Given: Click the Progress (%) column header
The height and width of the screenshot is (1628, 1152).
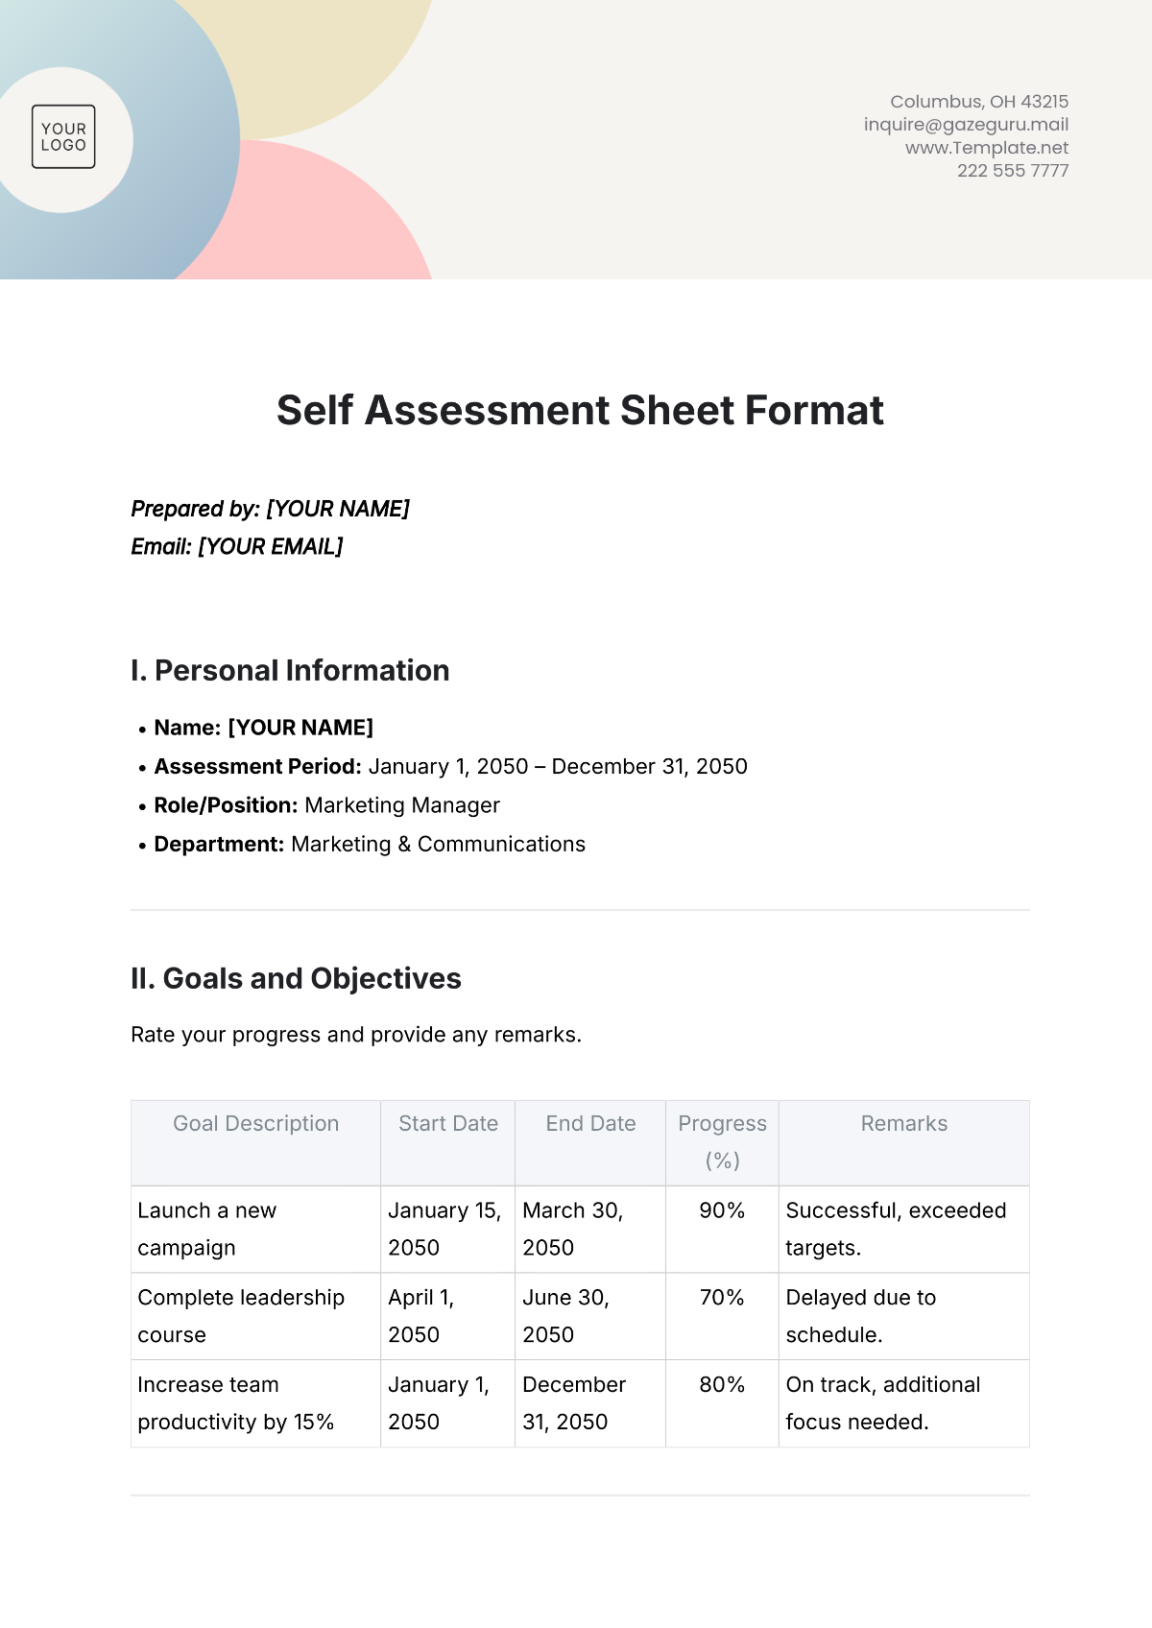Looking at the screenshot, I should click(722, 1143).
